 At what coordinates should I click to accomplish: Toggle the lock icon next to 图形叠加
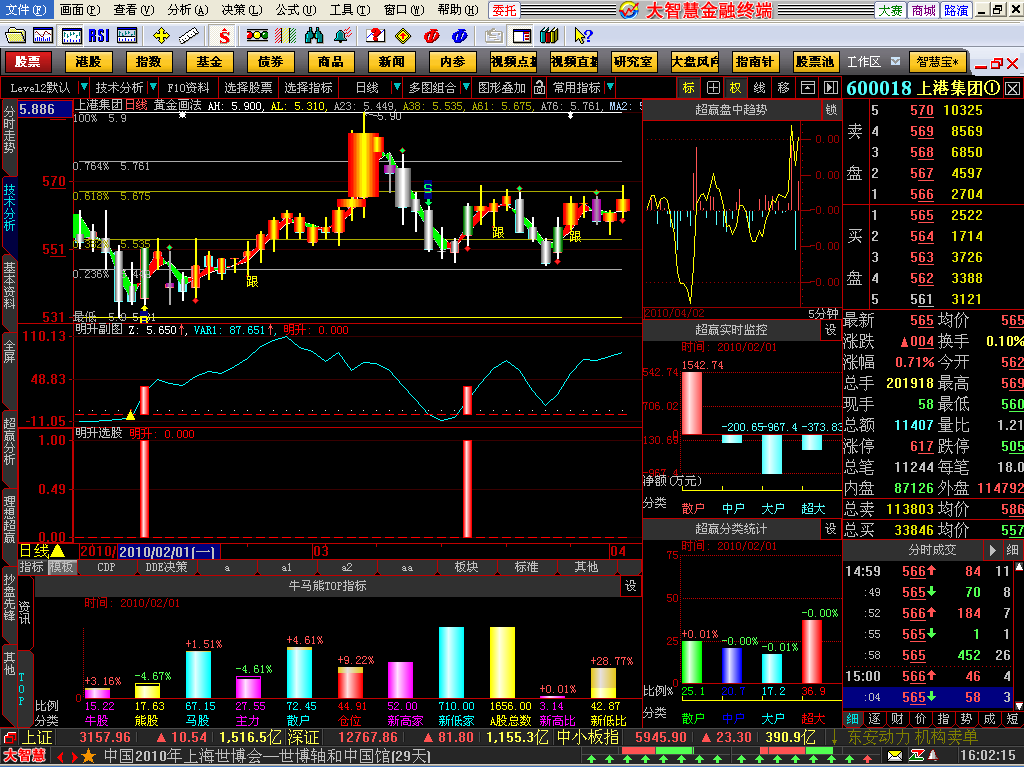point(539,87)
